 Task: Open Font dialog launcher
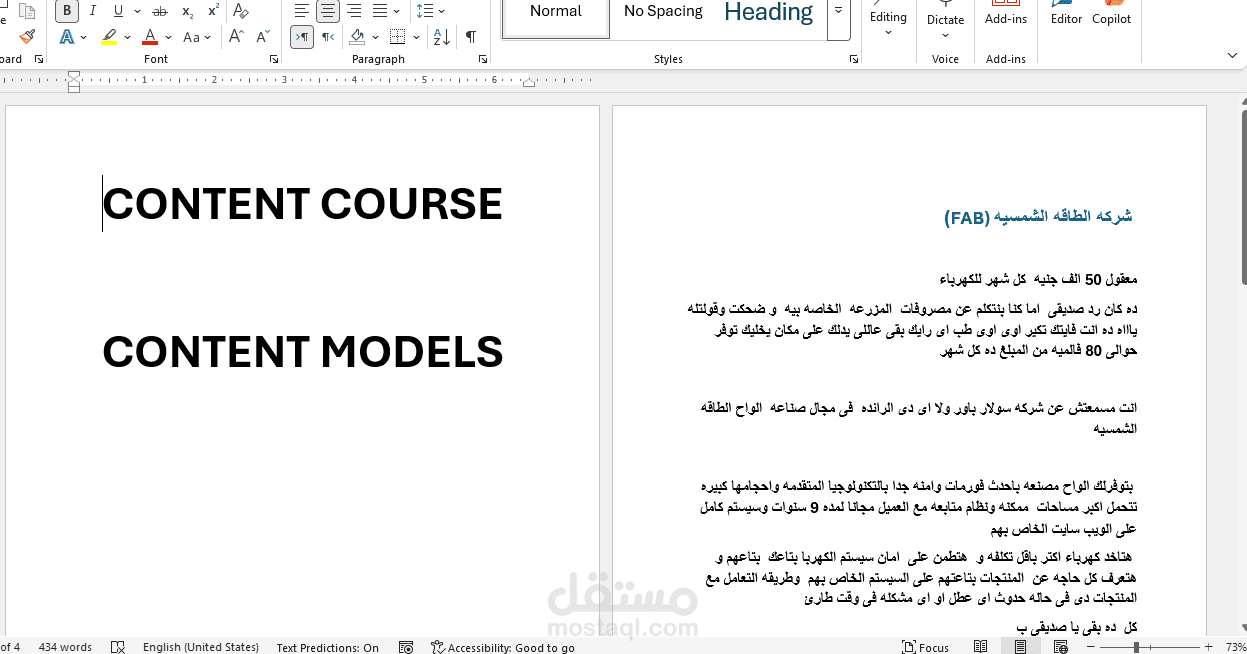click(274, 60)
